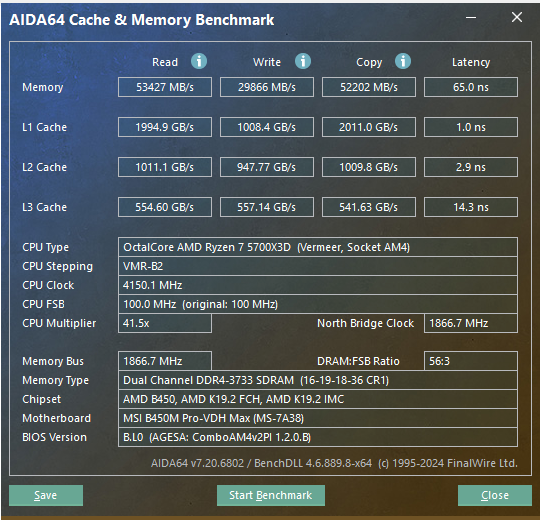Click the L3 Cache Copy value 541.63 GB/s

[368, 207]
